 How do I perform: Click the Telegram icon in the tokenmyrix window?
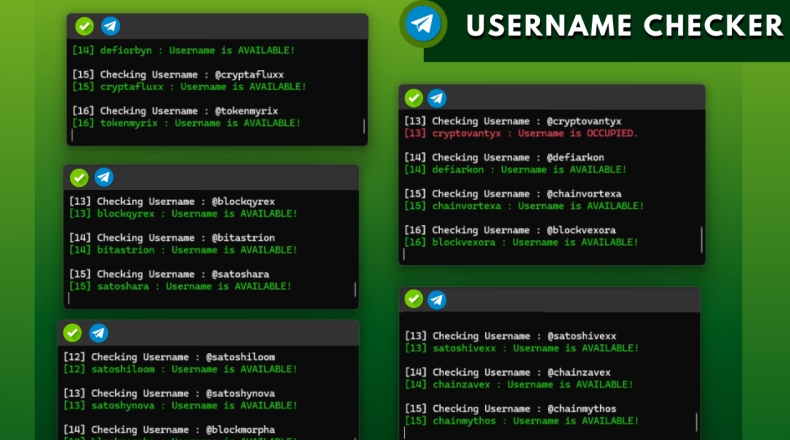[110, 27]
